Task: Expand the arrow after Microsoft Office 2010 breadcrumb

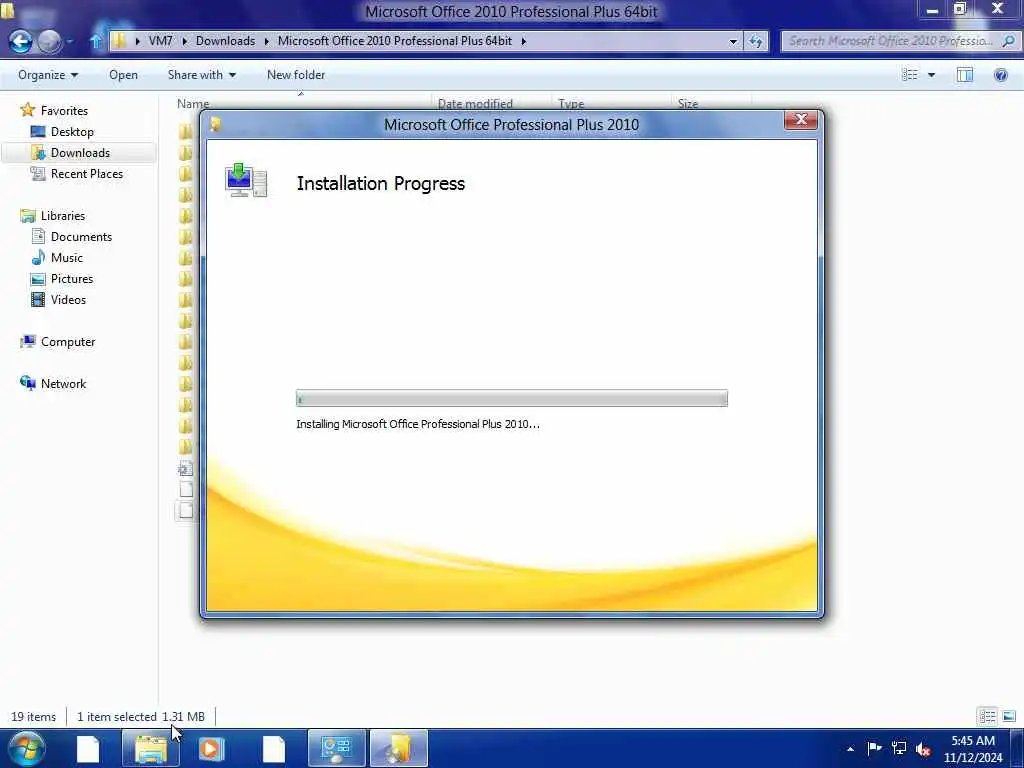Action: [524, 41]
